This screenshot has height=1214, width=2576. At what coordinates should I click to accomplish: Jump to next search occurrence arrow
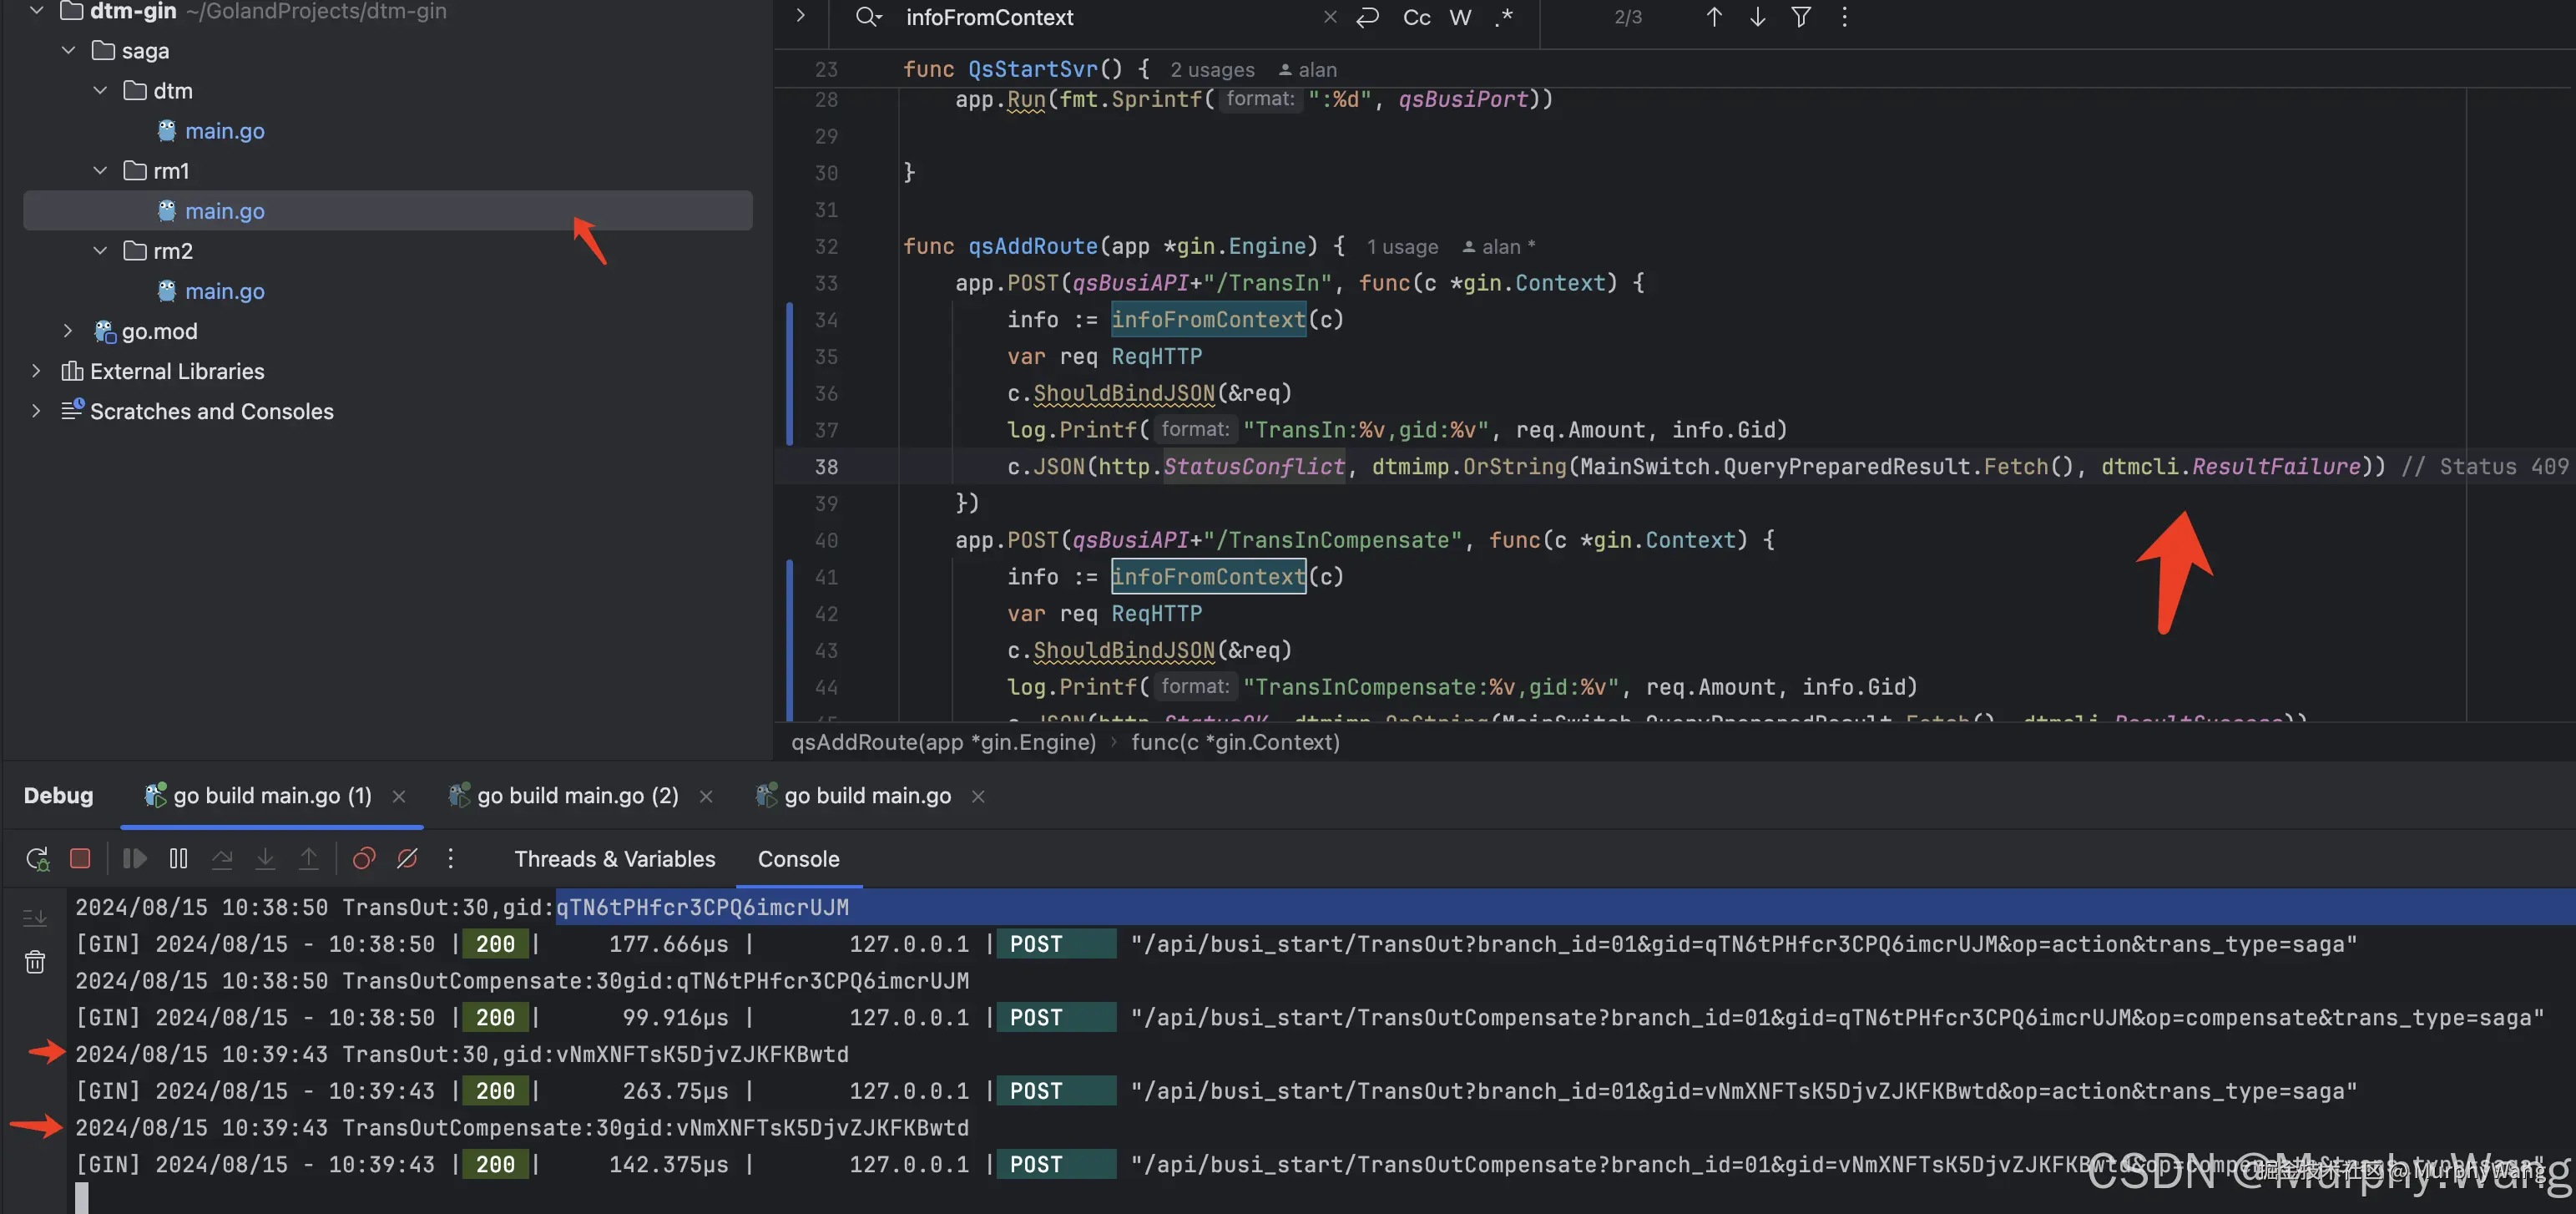[x=1757, y=17]
